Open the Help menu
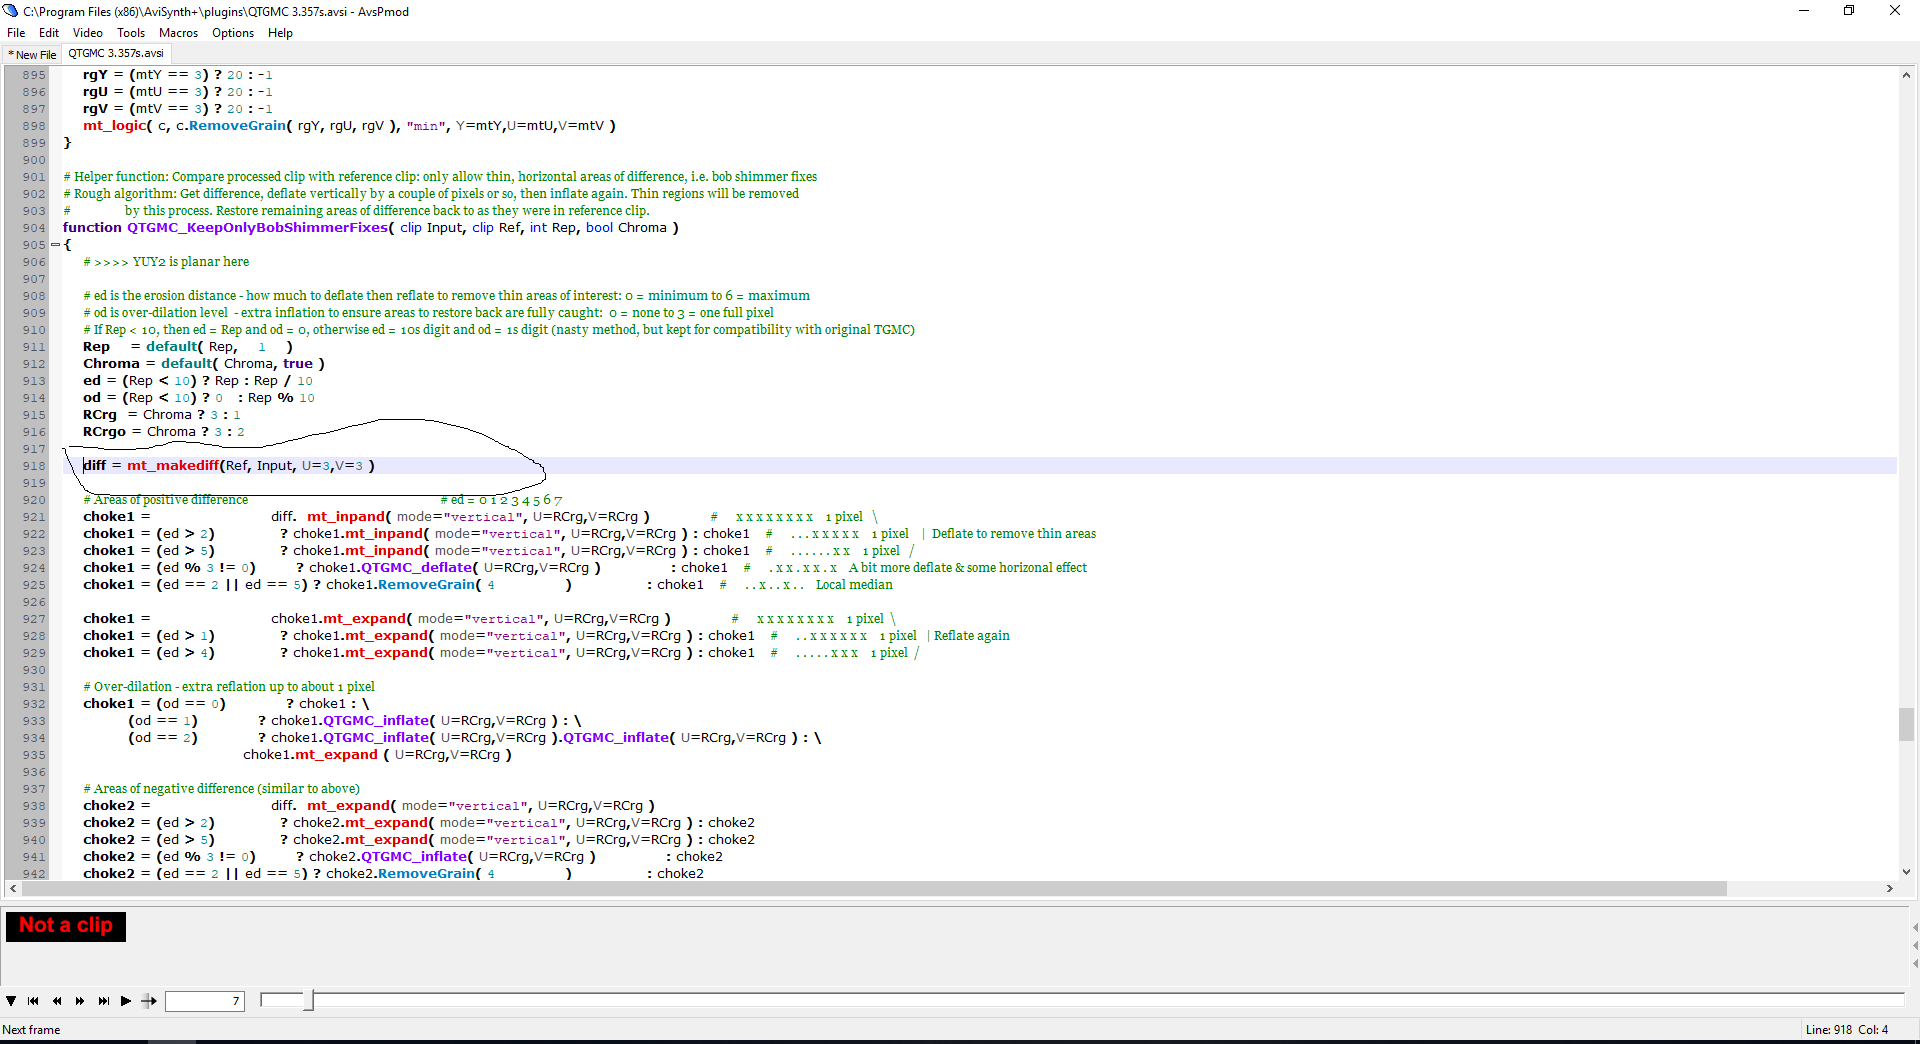This screenshot has width=1920, height=1044. [281, 33]
